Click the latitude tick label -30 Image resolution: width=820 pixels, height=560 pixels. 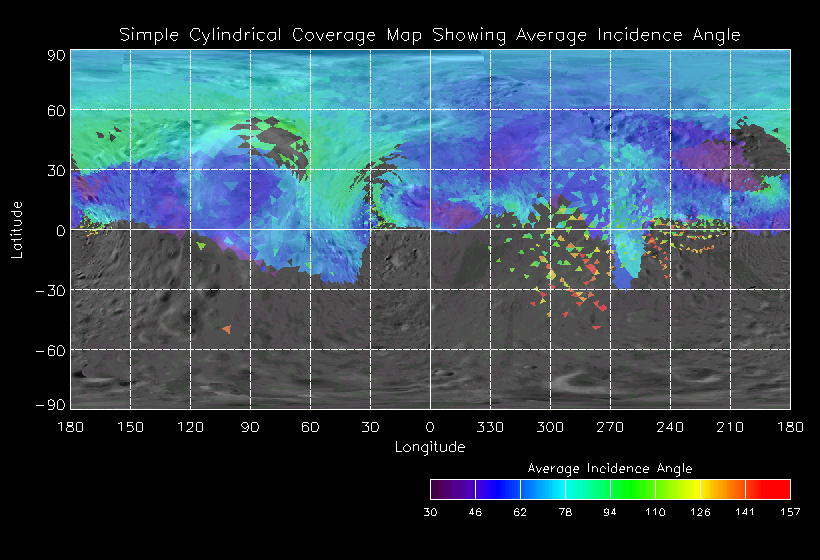click(x=50, y=291)
